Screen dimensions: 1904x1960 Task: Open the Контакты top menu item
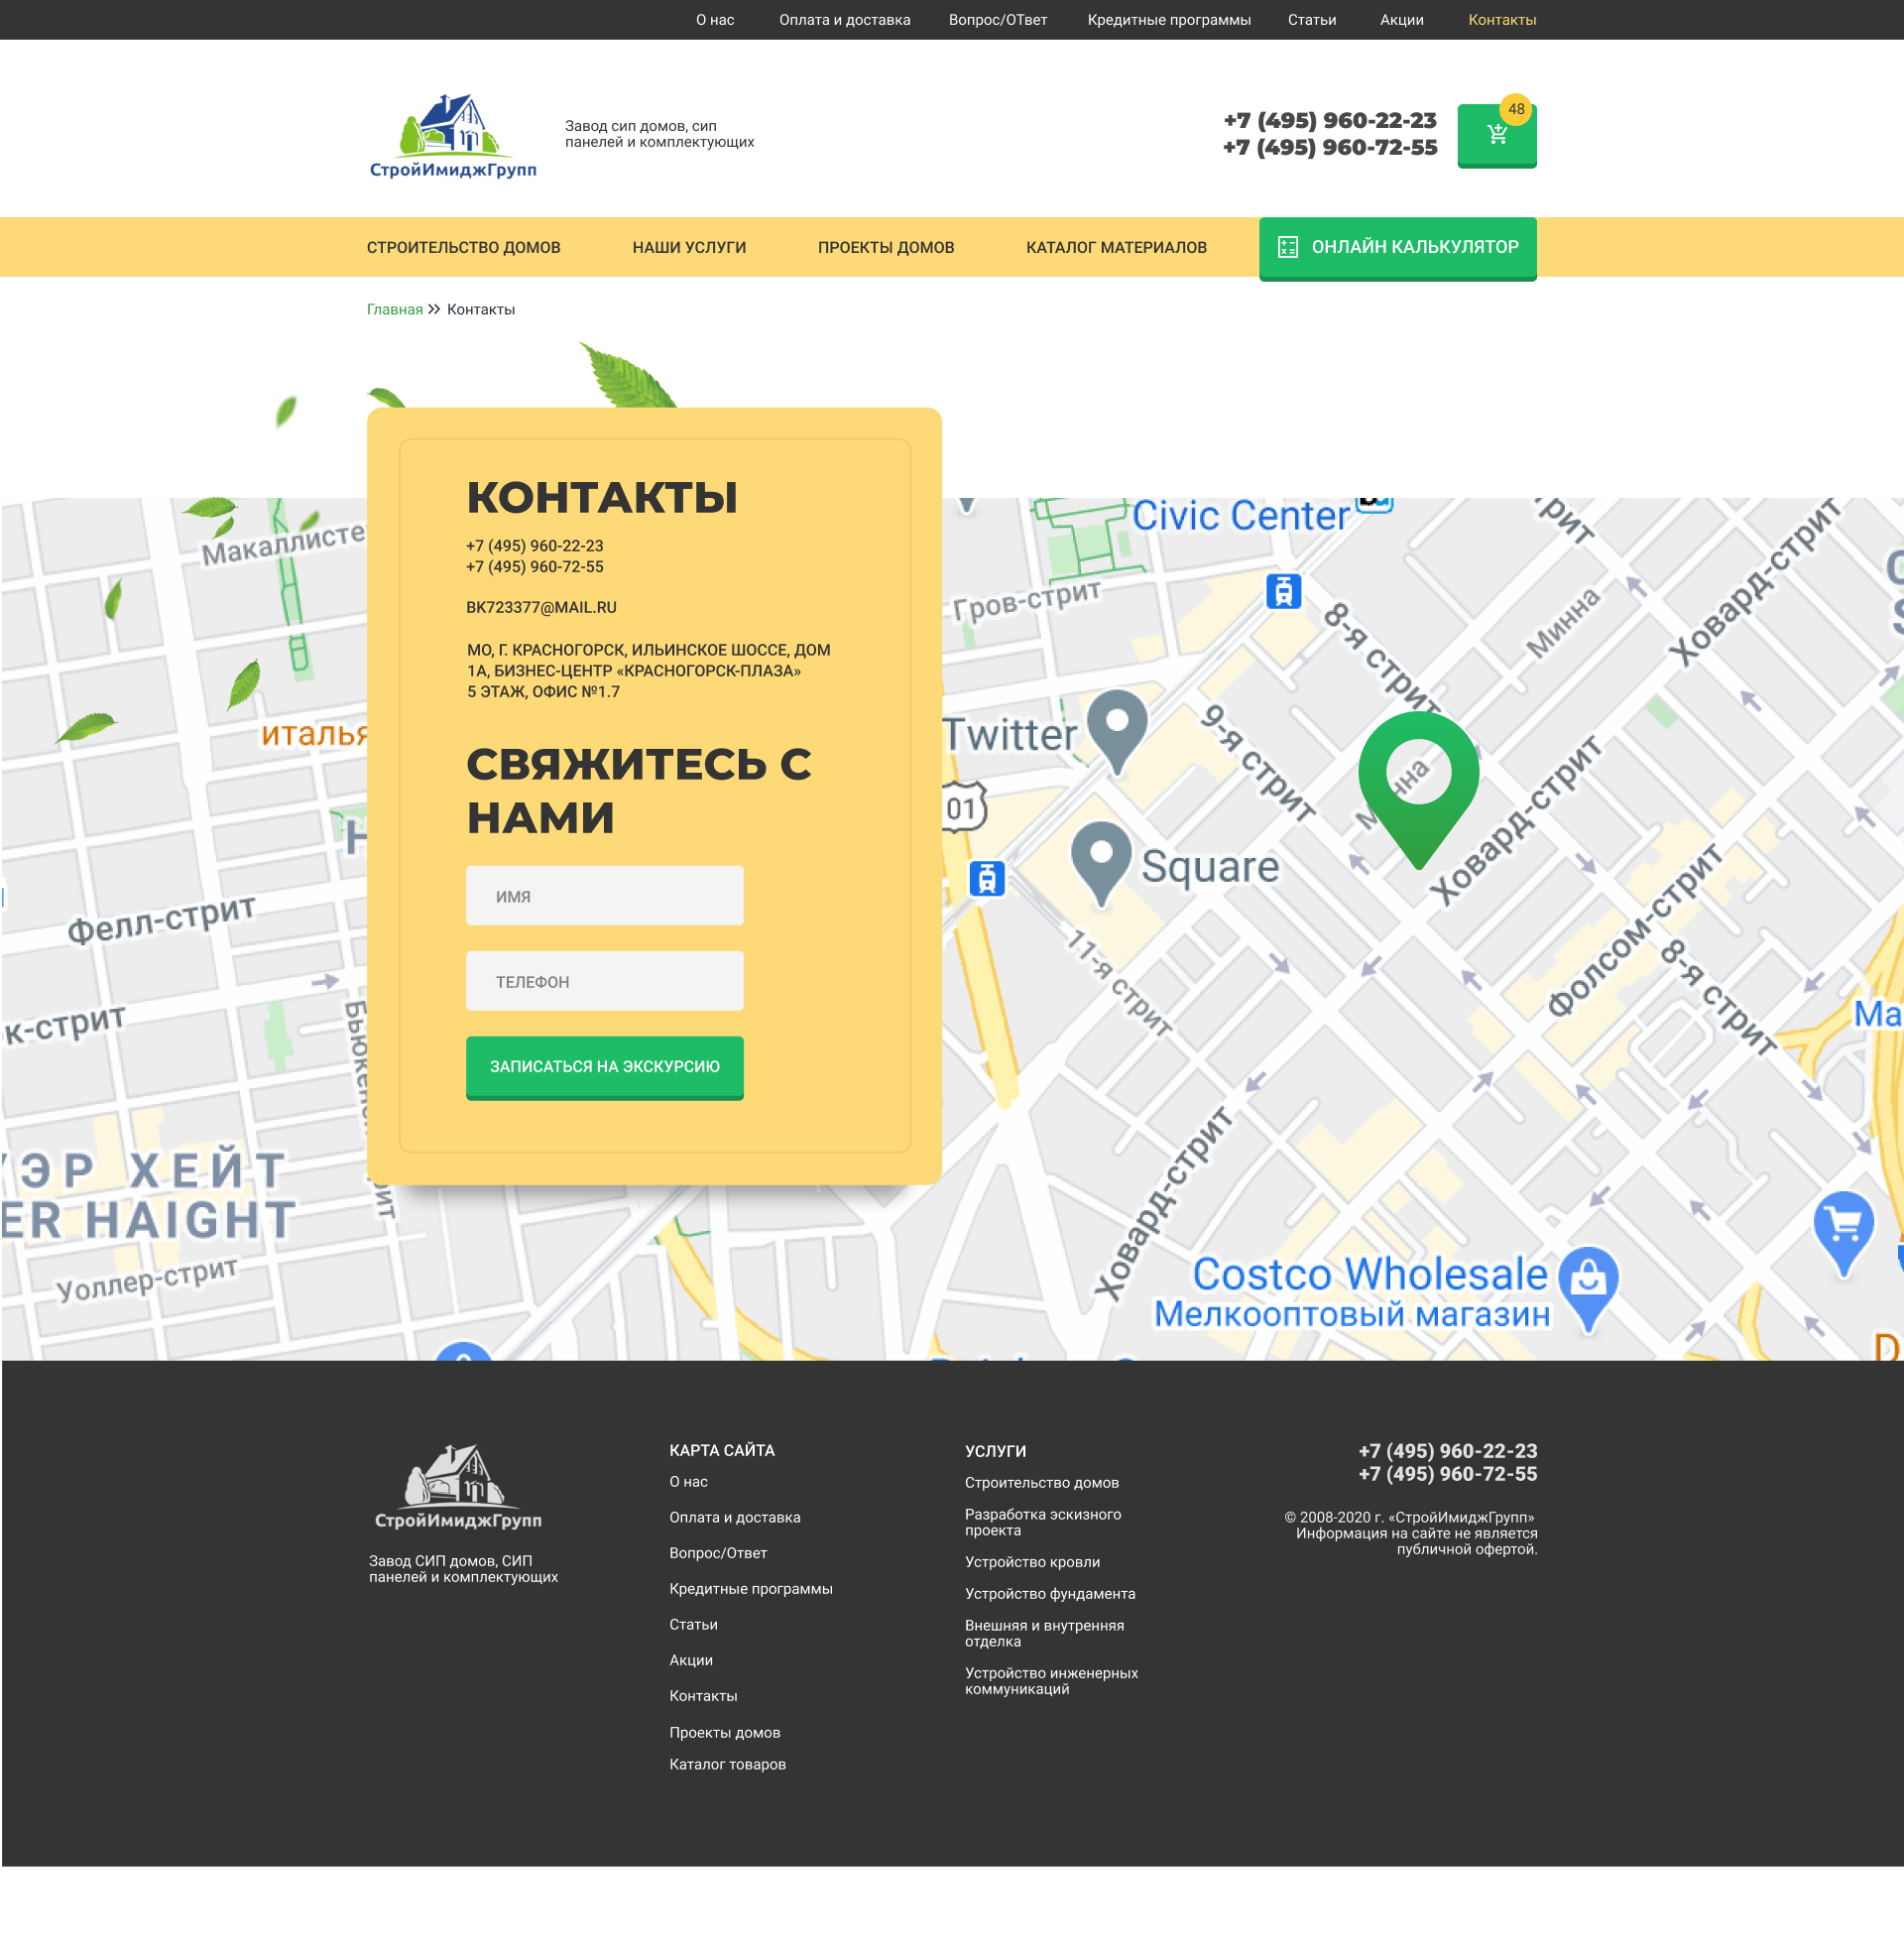pos(1501,20)
